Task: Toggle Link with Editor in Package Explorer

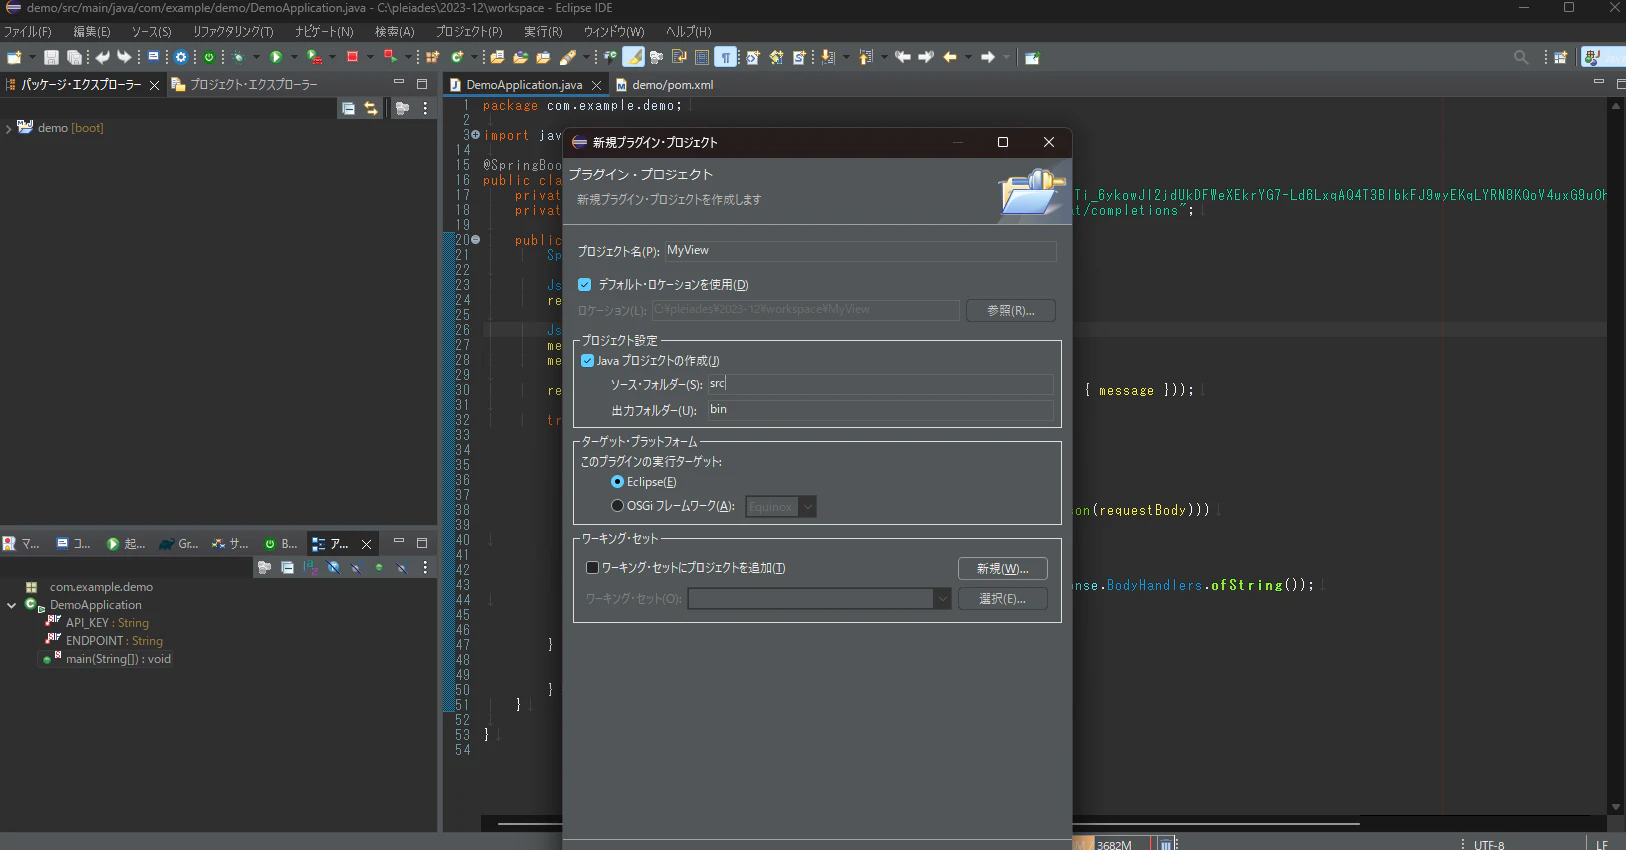Action: point(371,108)
